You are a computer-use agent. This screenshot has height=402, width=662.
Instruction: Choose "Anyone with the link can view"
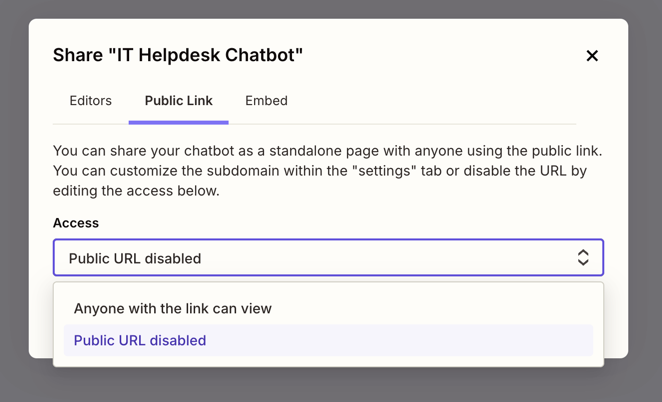tap(173, 309)
